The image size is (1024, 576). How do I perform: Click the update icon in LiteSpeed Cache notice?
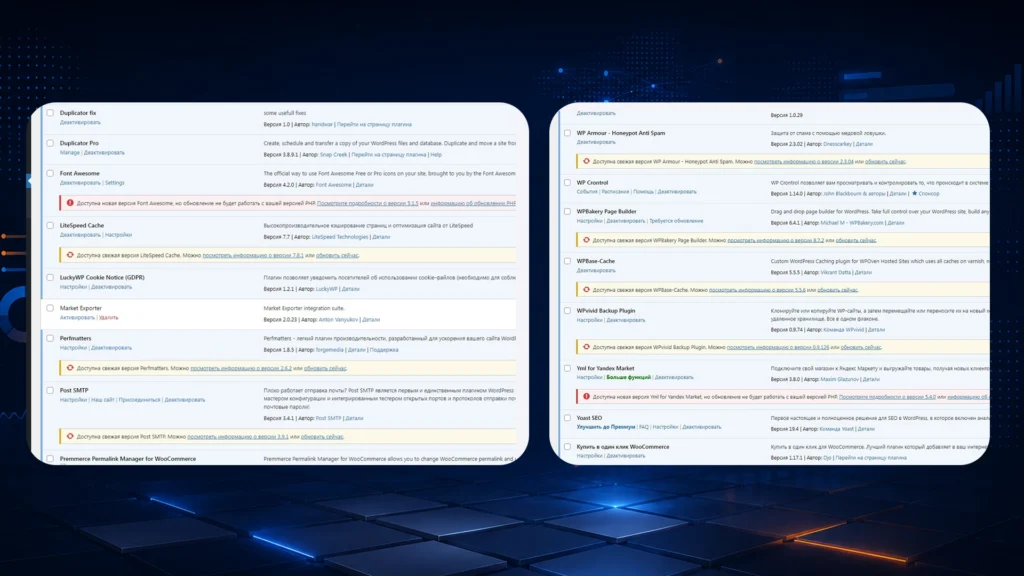point(70,255)
